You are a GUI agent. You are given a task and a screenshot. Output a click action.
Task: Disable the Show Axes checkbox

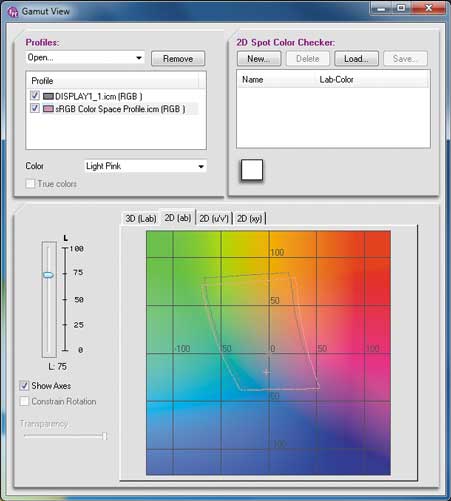pyautogui.click(x=24, y=386)
